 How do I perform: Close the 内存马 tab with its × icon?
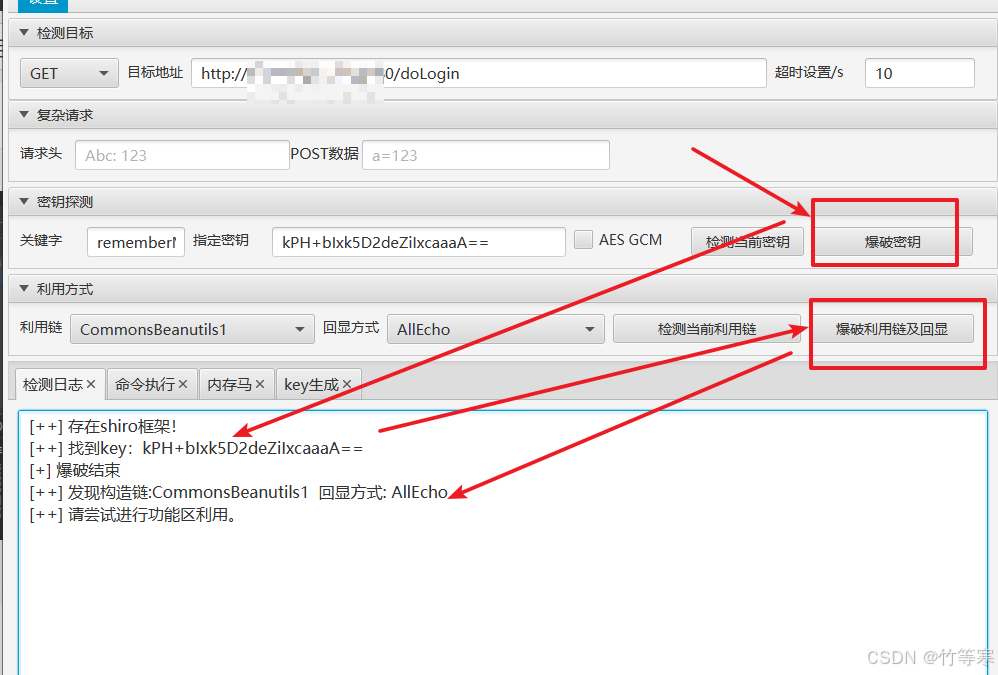(258, 384)
